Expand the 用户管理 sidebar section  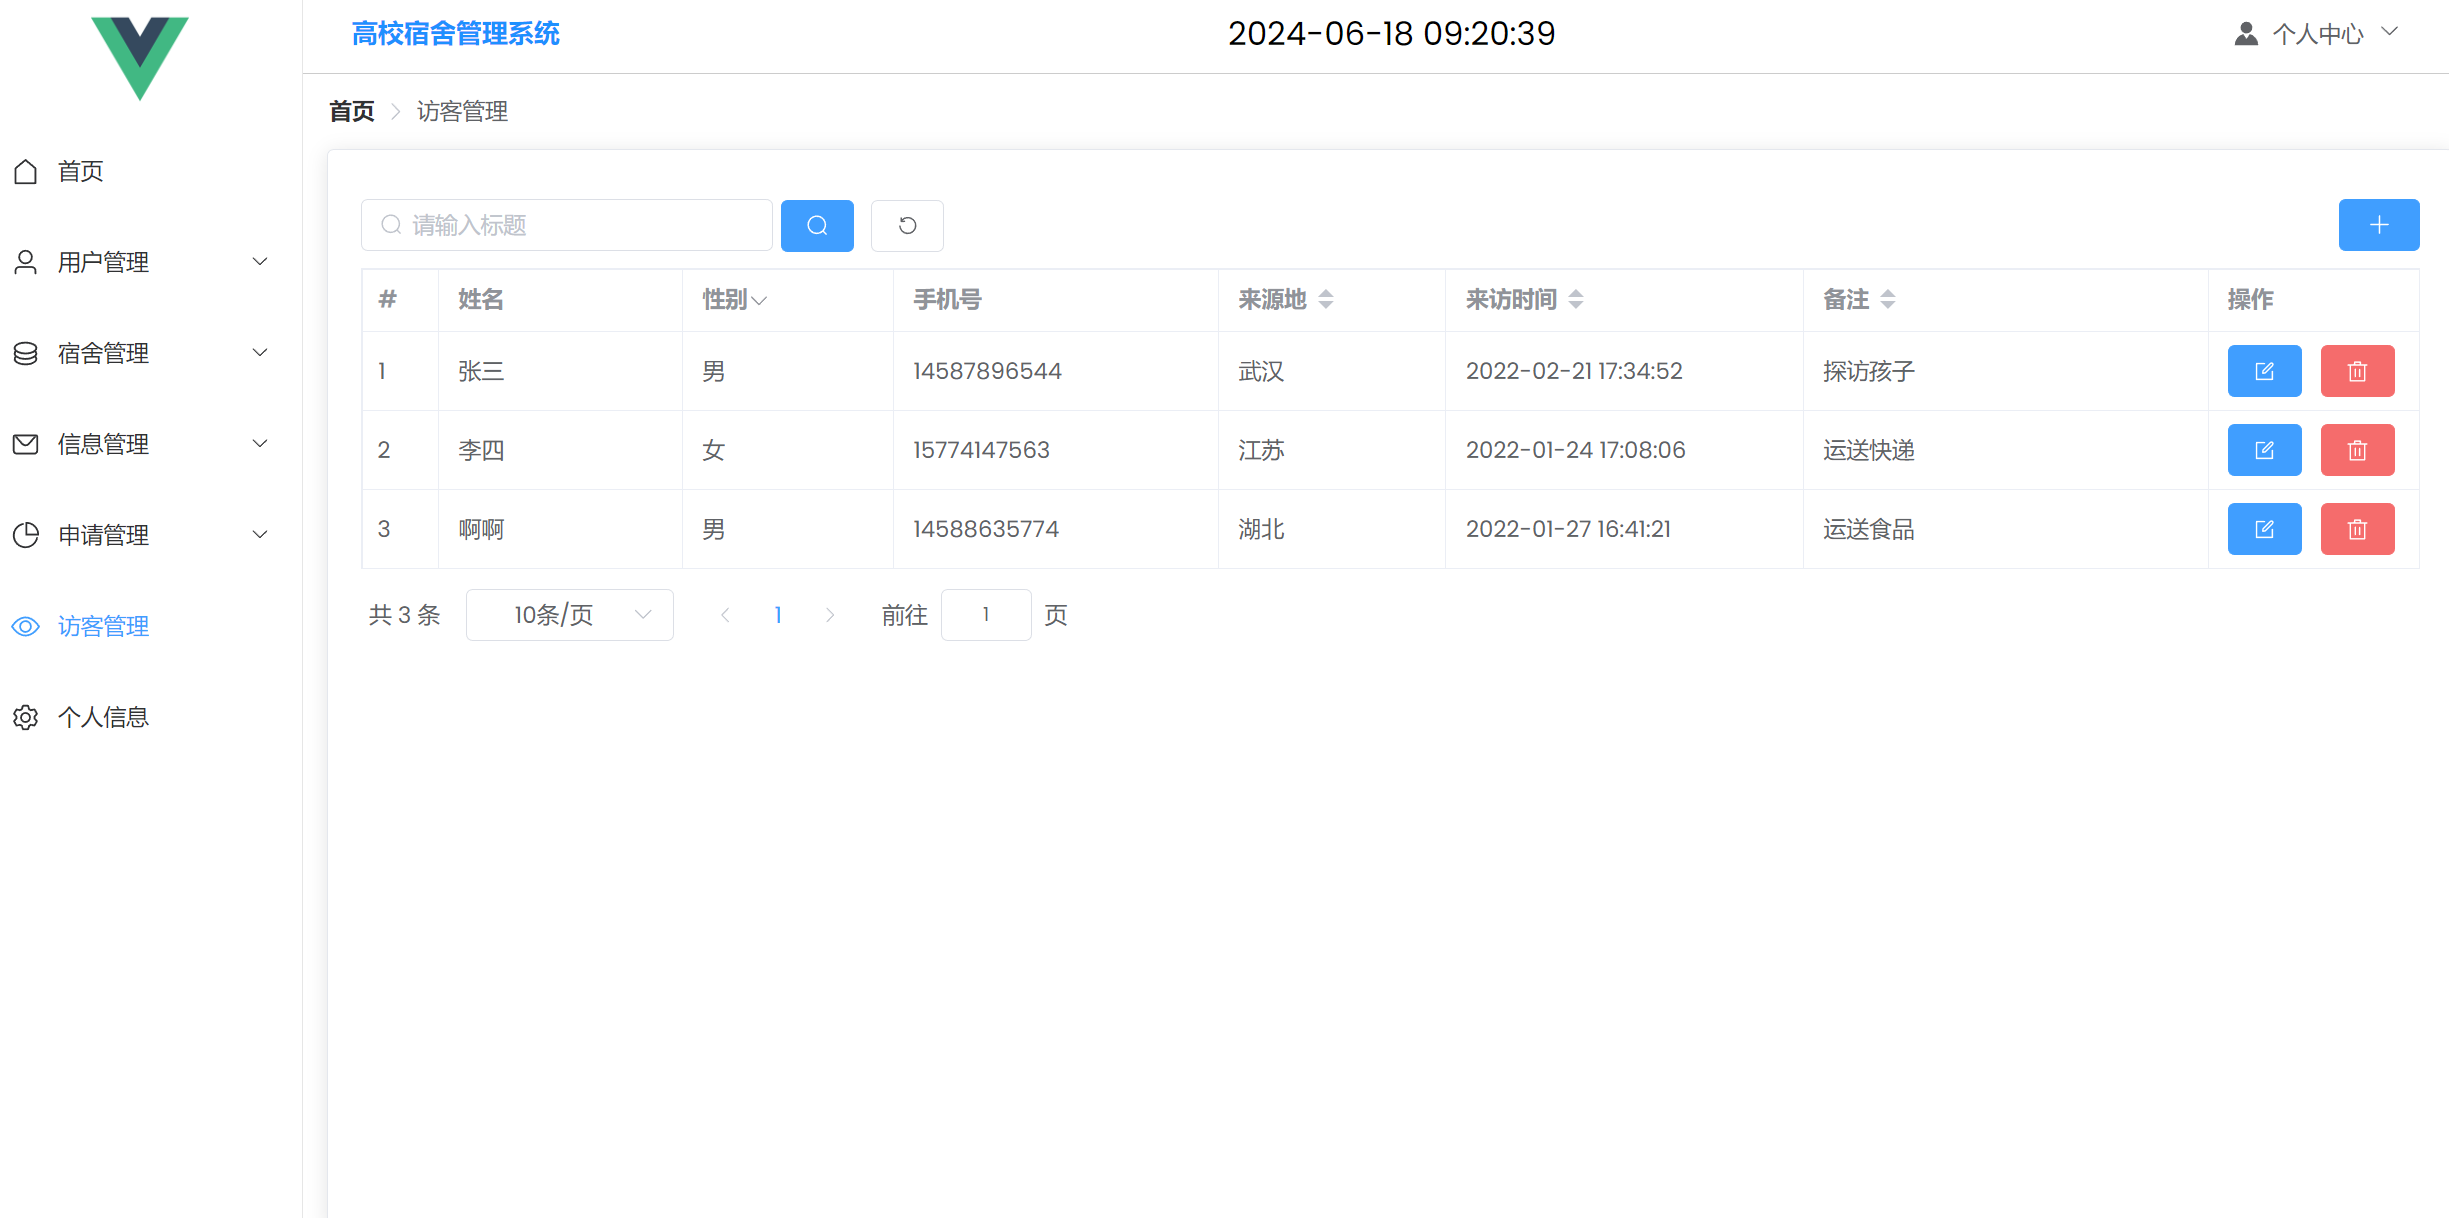coord(104,261)
